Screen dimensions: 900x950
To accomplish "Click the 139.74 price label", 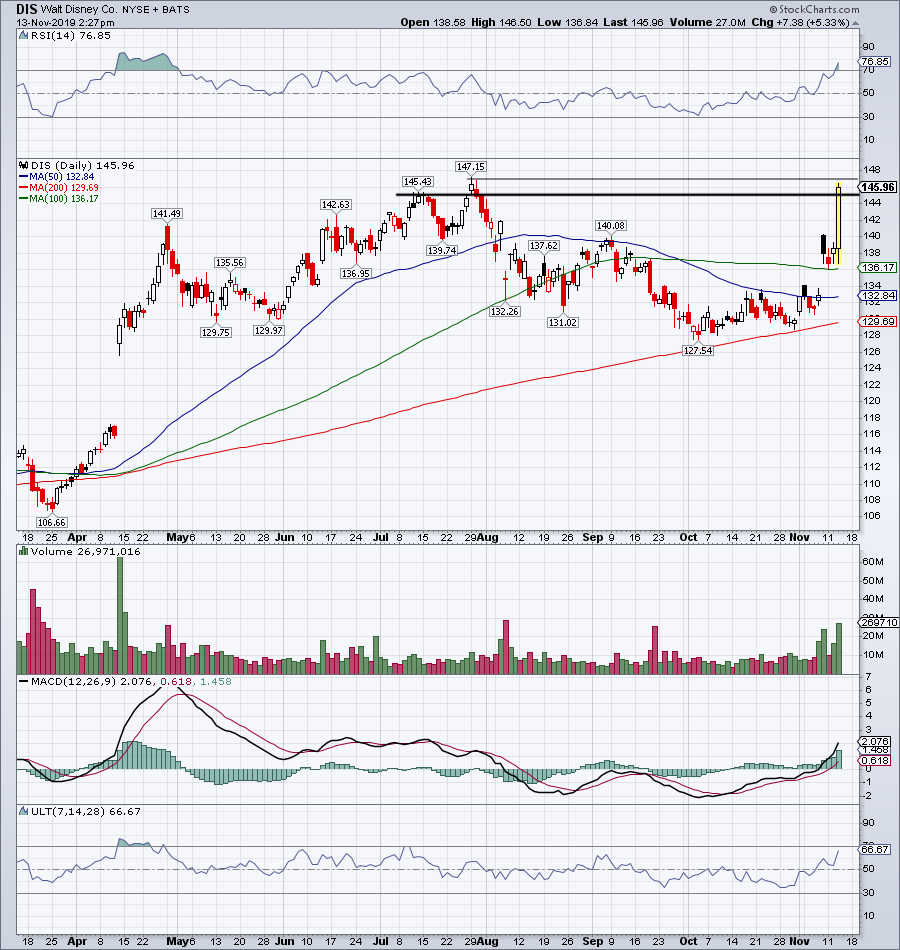I will pos(442,250).
